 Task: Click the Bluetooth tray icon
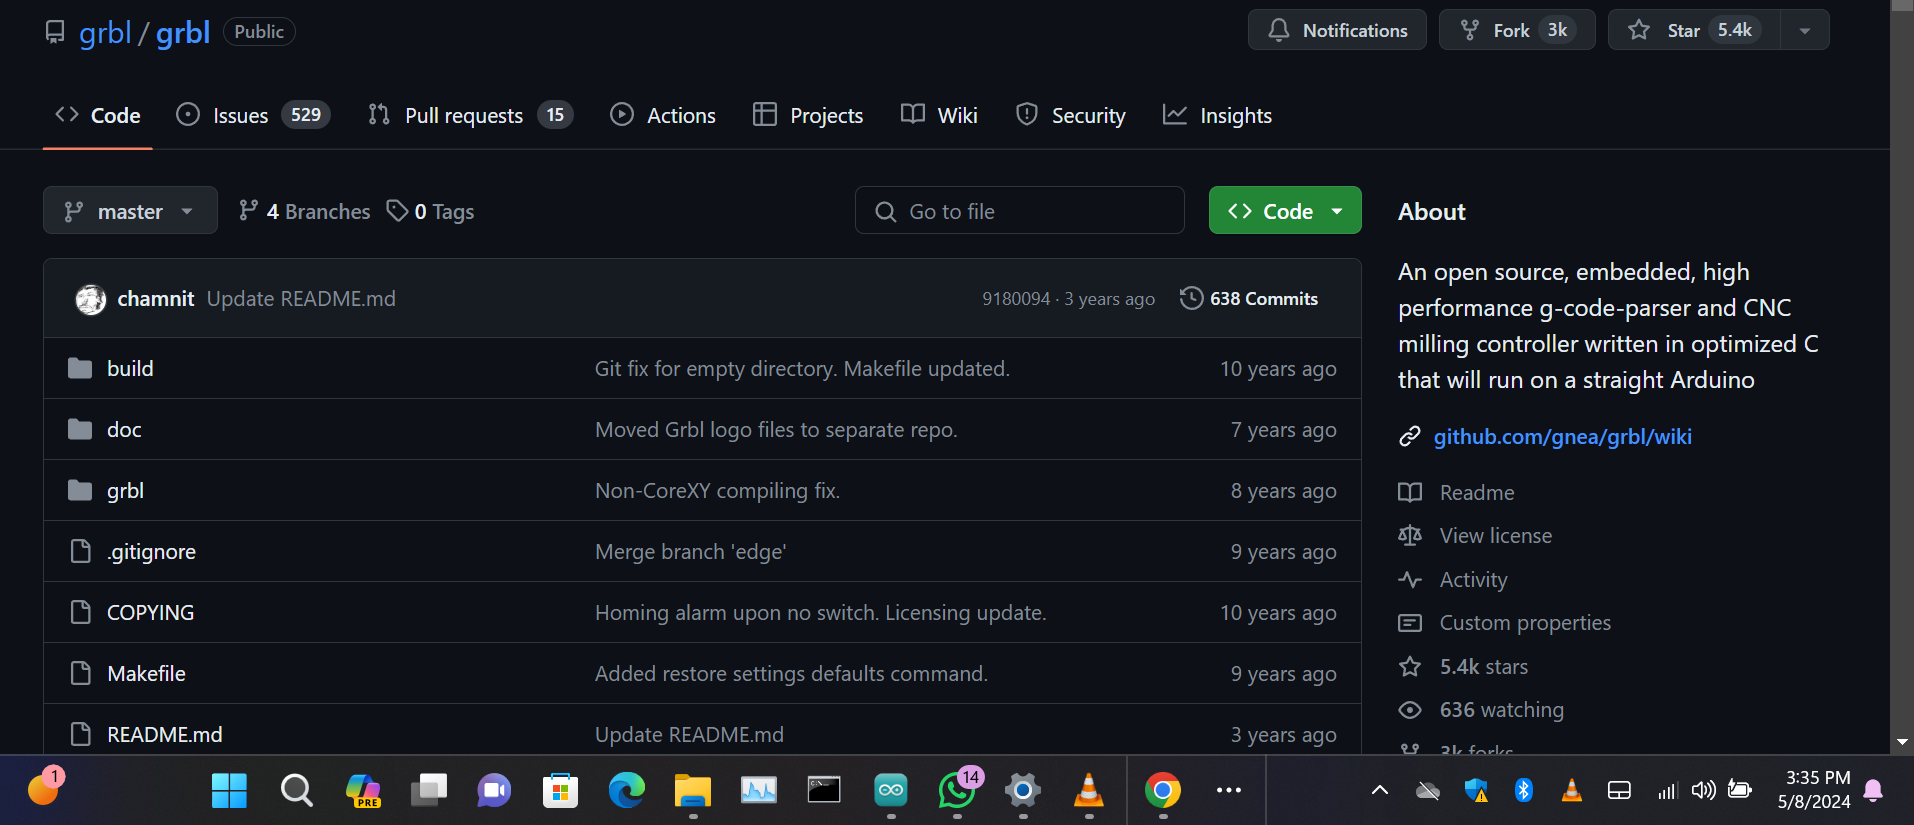(x=1523, y=790)
